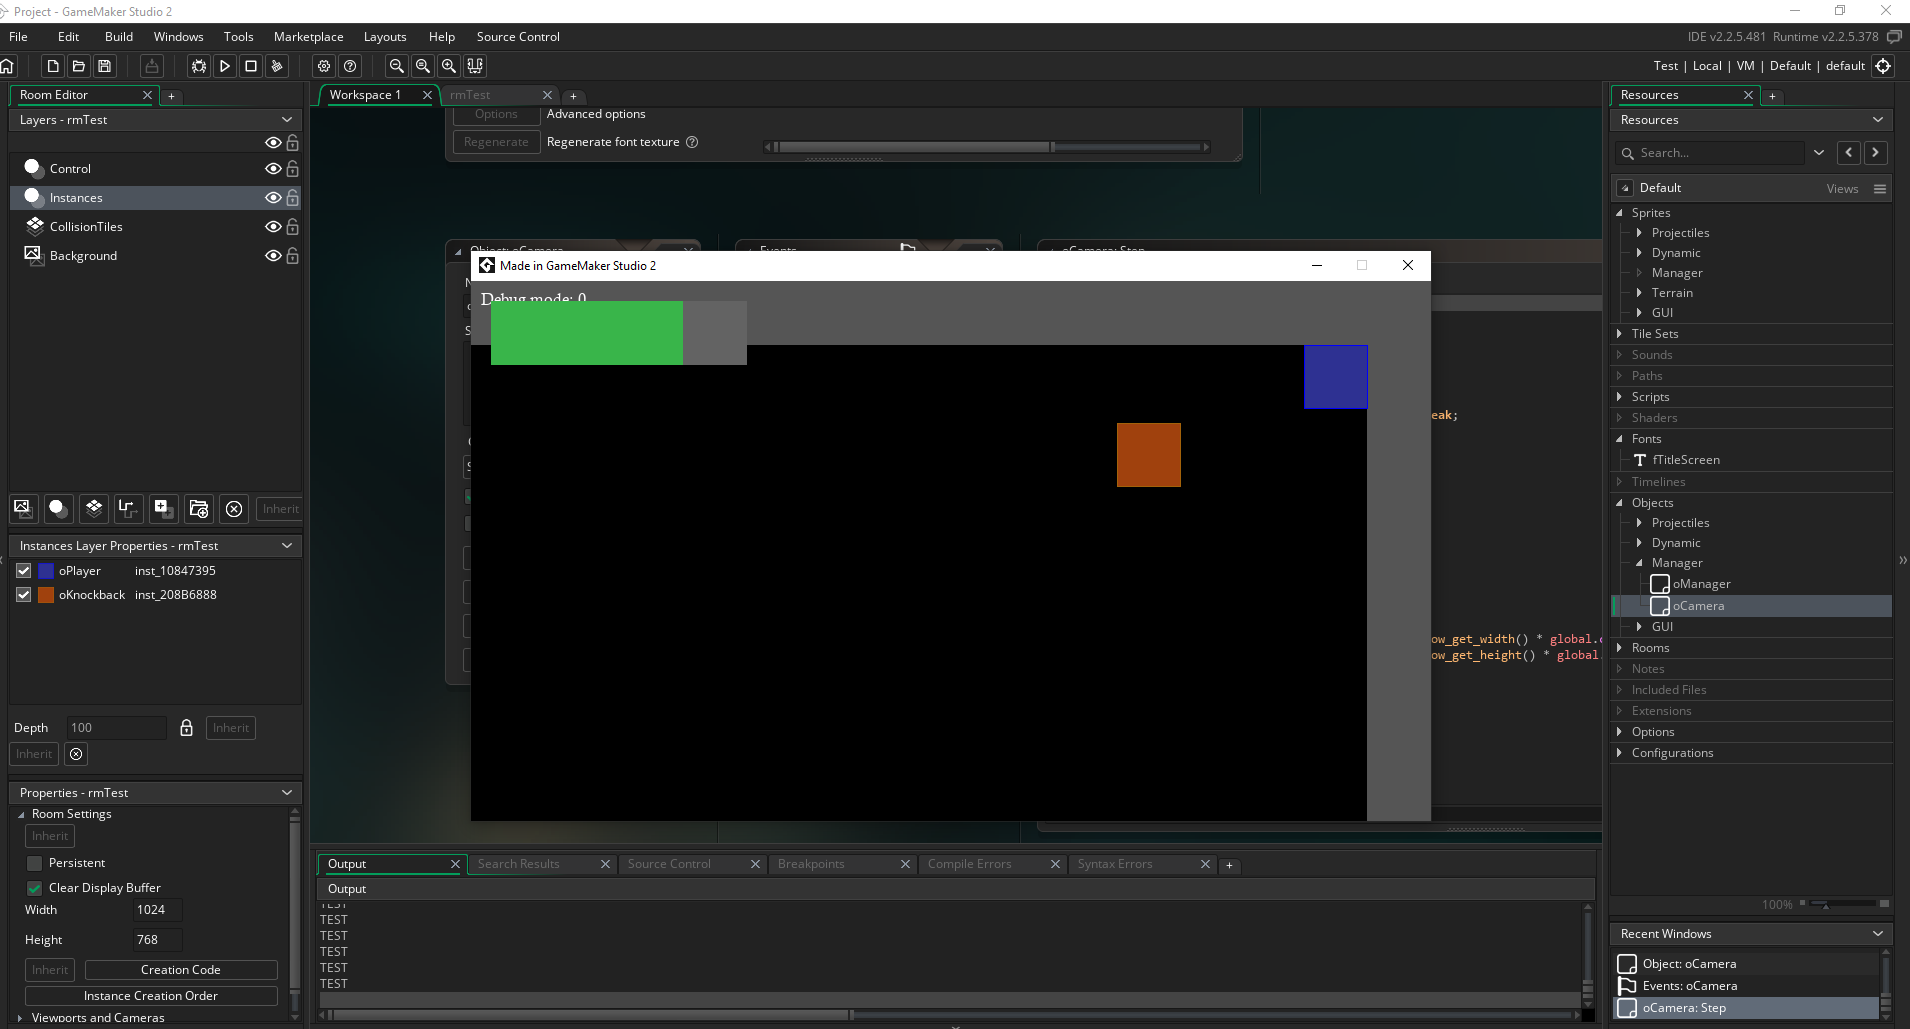This screenshot has height=1029, width=1910.
Task: Enable the Persistent room checkbox
Action: coord(35,863)
